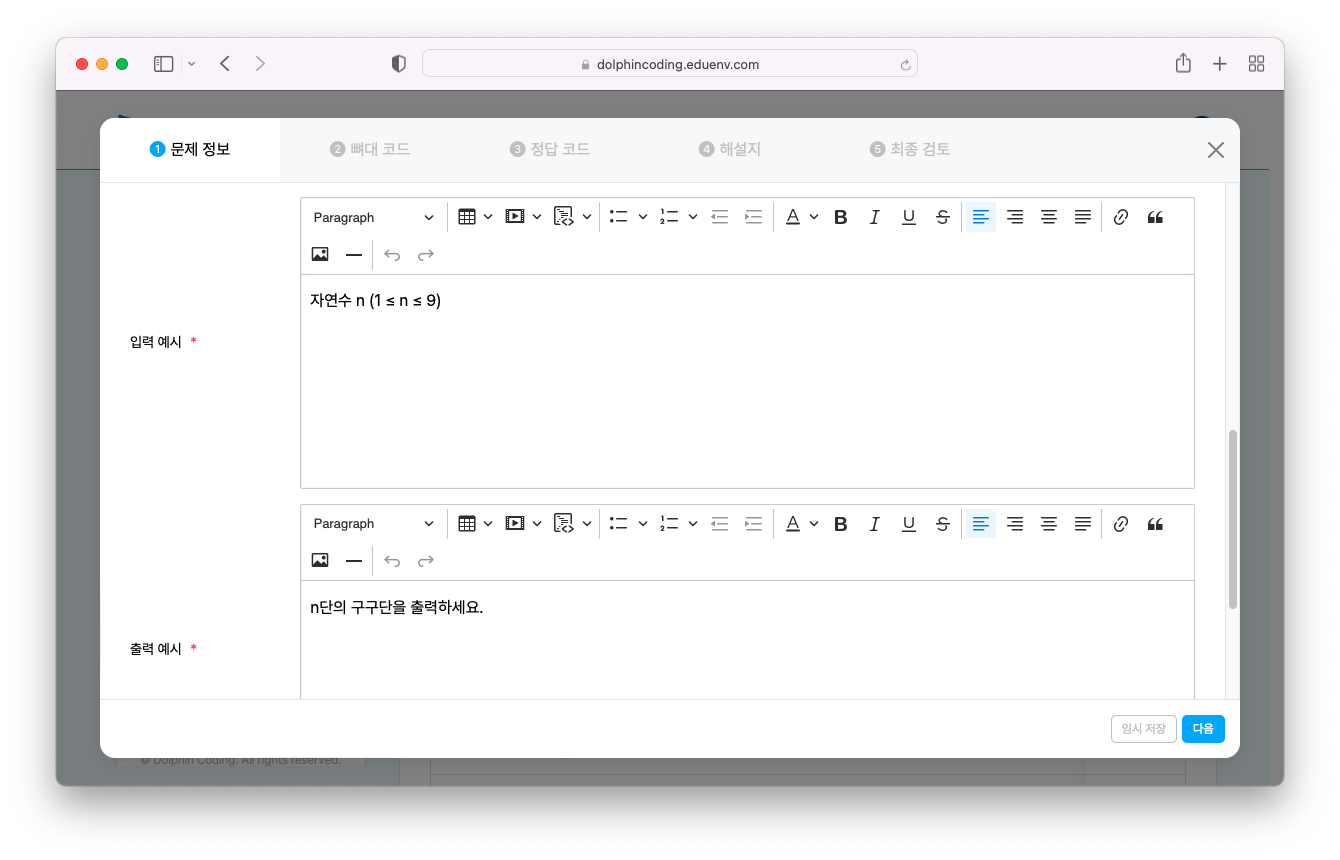Screen dimensions: 1340x860
Task: Insert image in 출력 예시 editor
Action: click(x=320, y=561)
